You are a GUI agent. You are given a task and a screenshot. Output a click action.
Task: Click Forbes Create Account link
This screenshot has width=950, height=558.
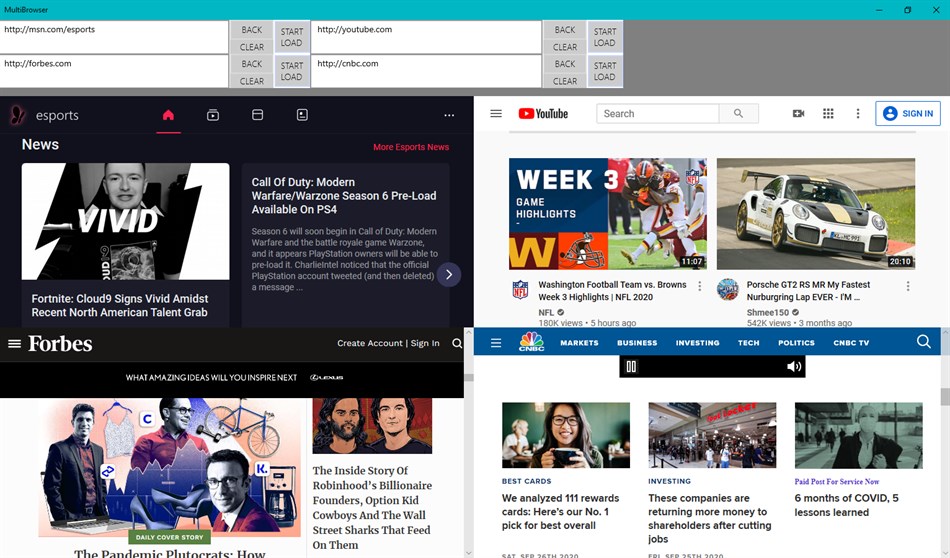coord(370,343)
